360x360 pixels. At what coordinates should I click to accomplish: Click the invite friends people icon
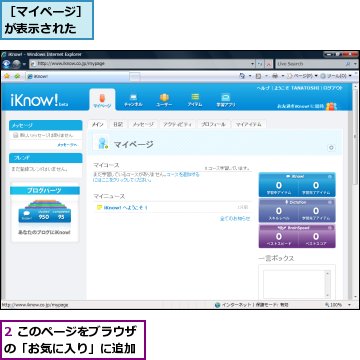331,106
